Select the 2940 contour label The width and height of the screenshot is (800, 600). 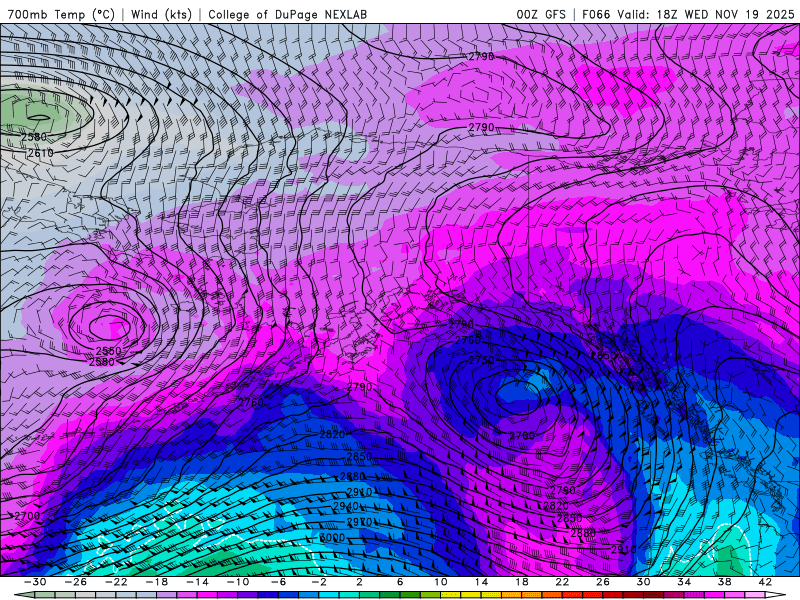click(345, 506)
